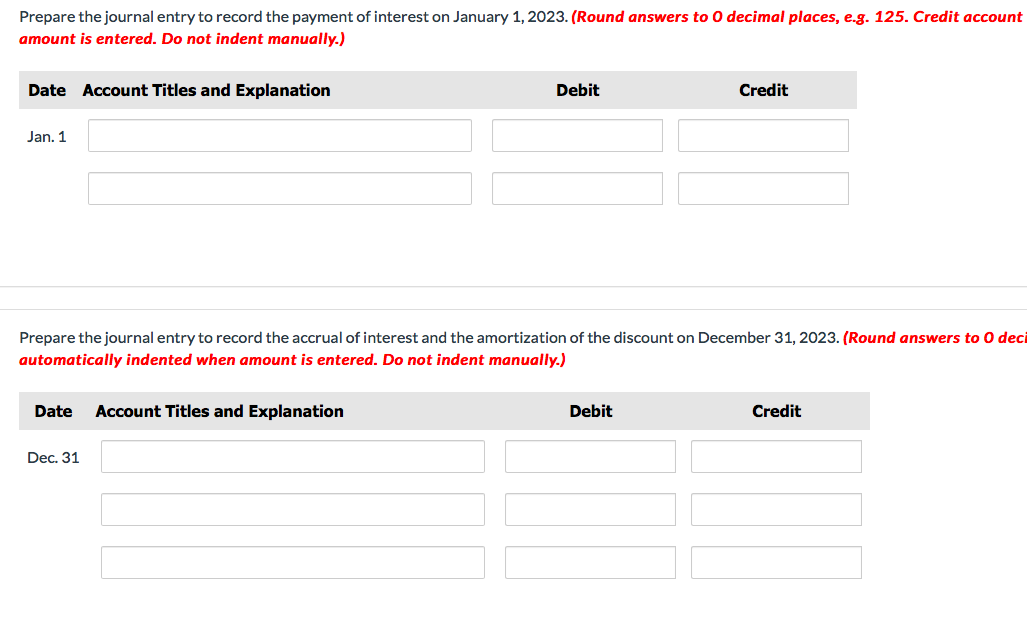The height and width of the screenshot is (643, 1027).
Task: Select the Debit field in the first Jan. 1 row
Action: tap(577, 135)
